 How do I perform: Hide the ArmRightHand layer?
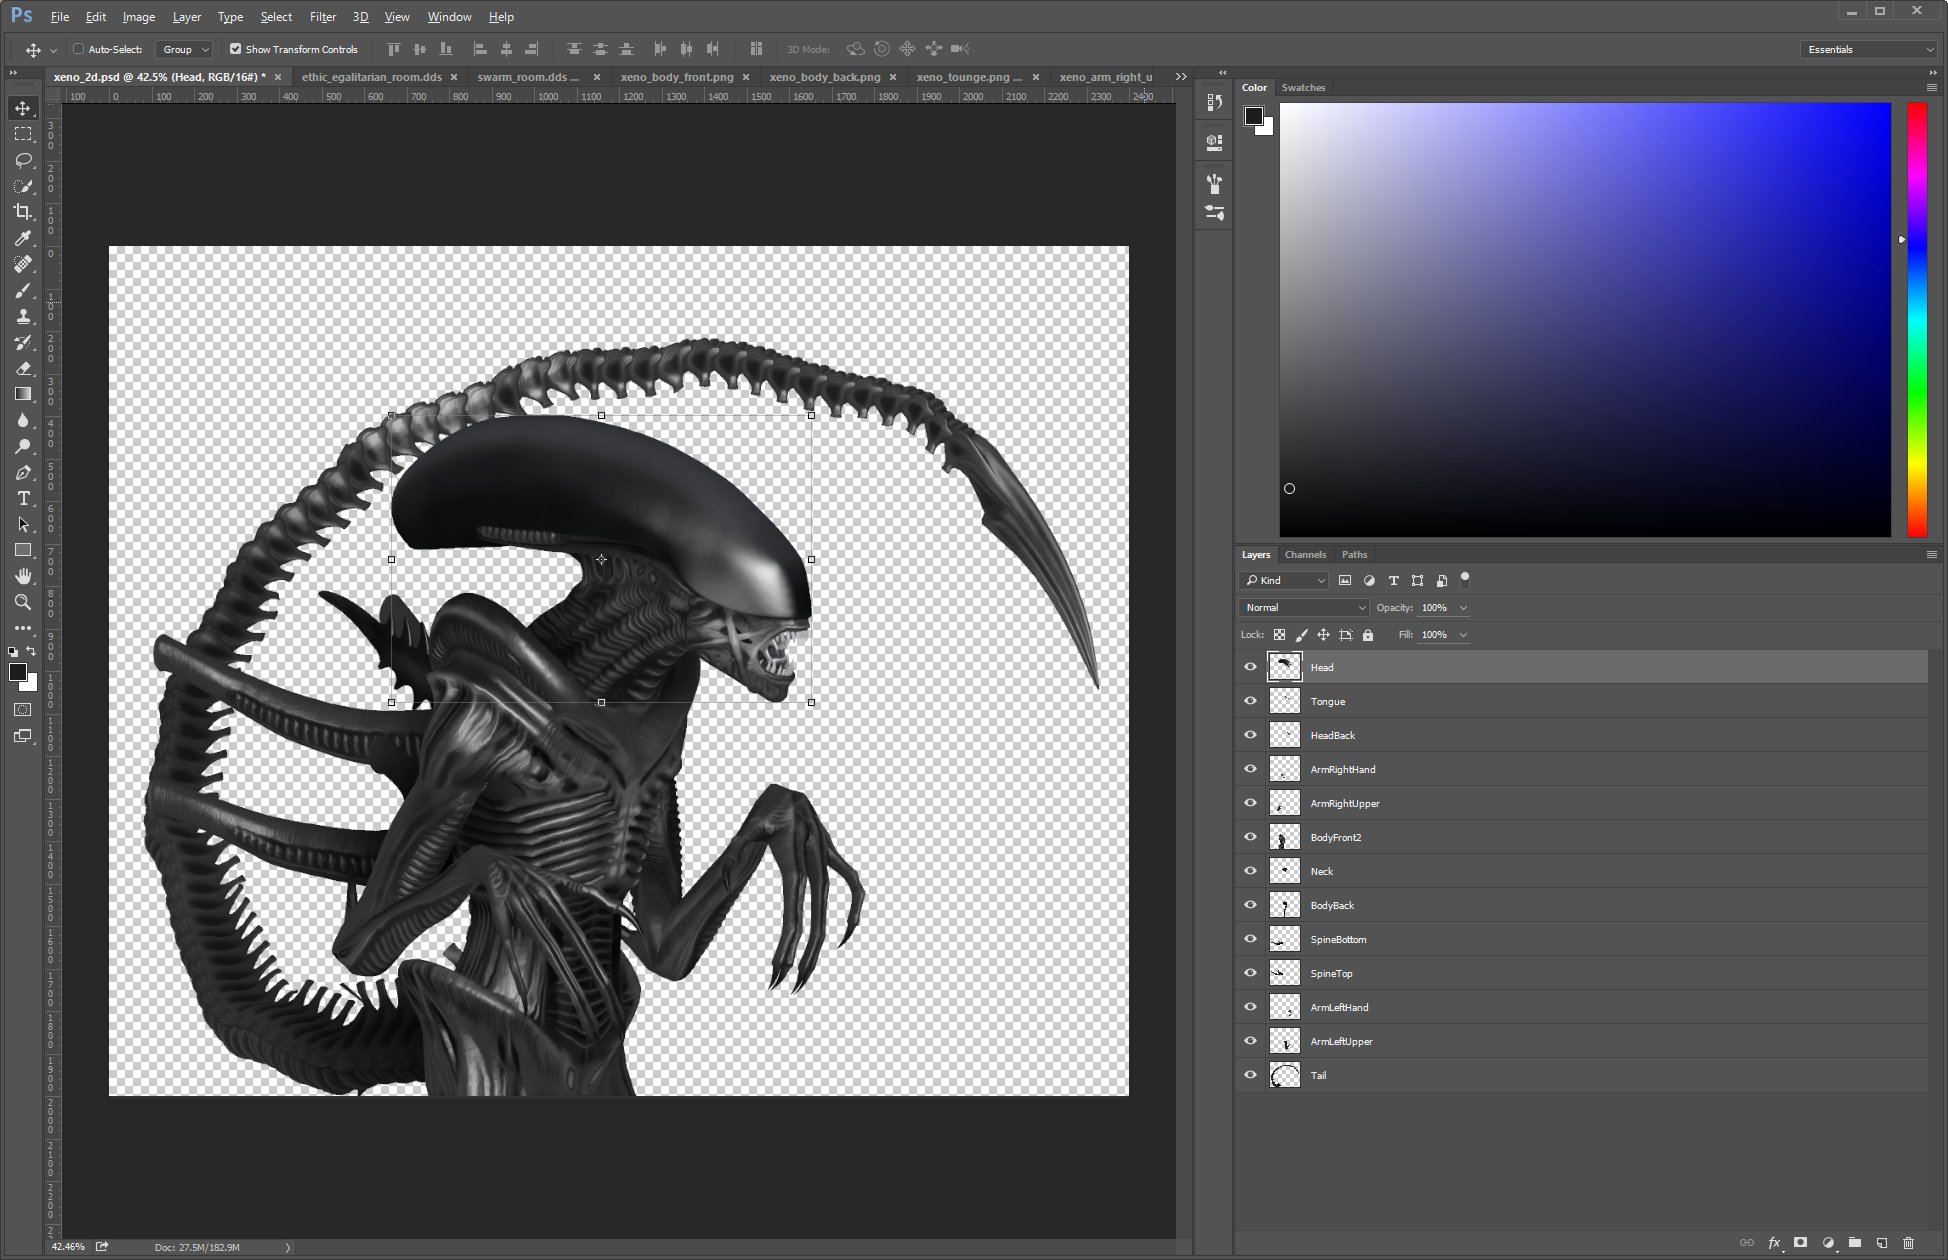pos(1250,769)
